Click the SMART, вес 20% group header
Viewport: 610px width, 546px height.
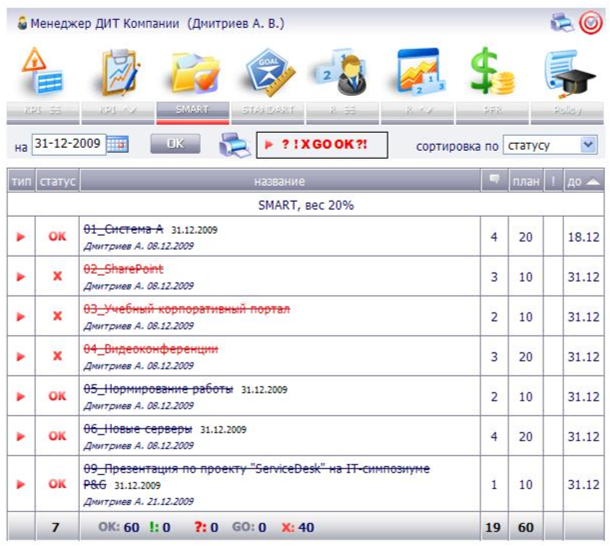[306, 205]
